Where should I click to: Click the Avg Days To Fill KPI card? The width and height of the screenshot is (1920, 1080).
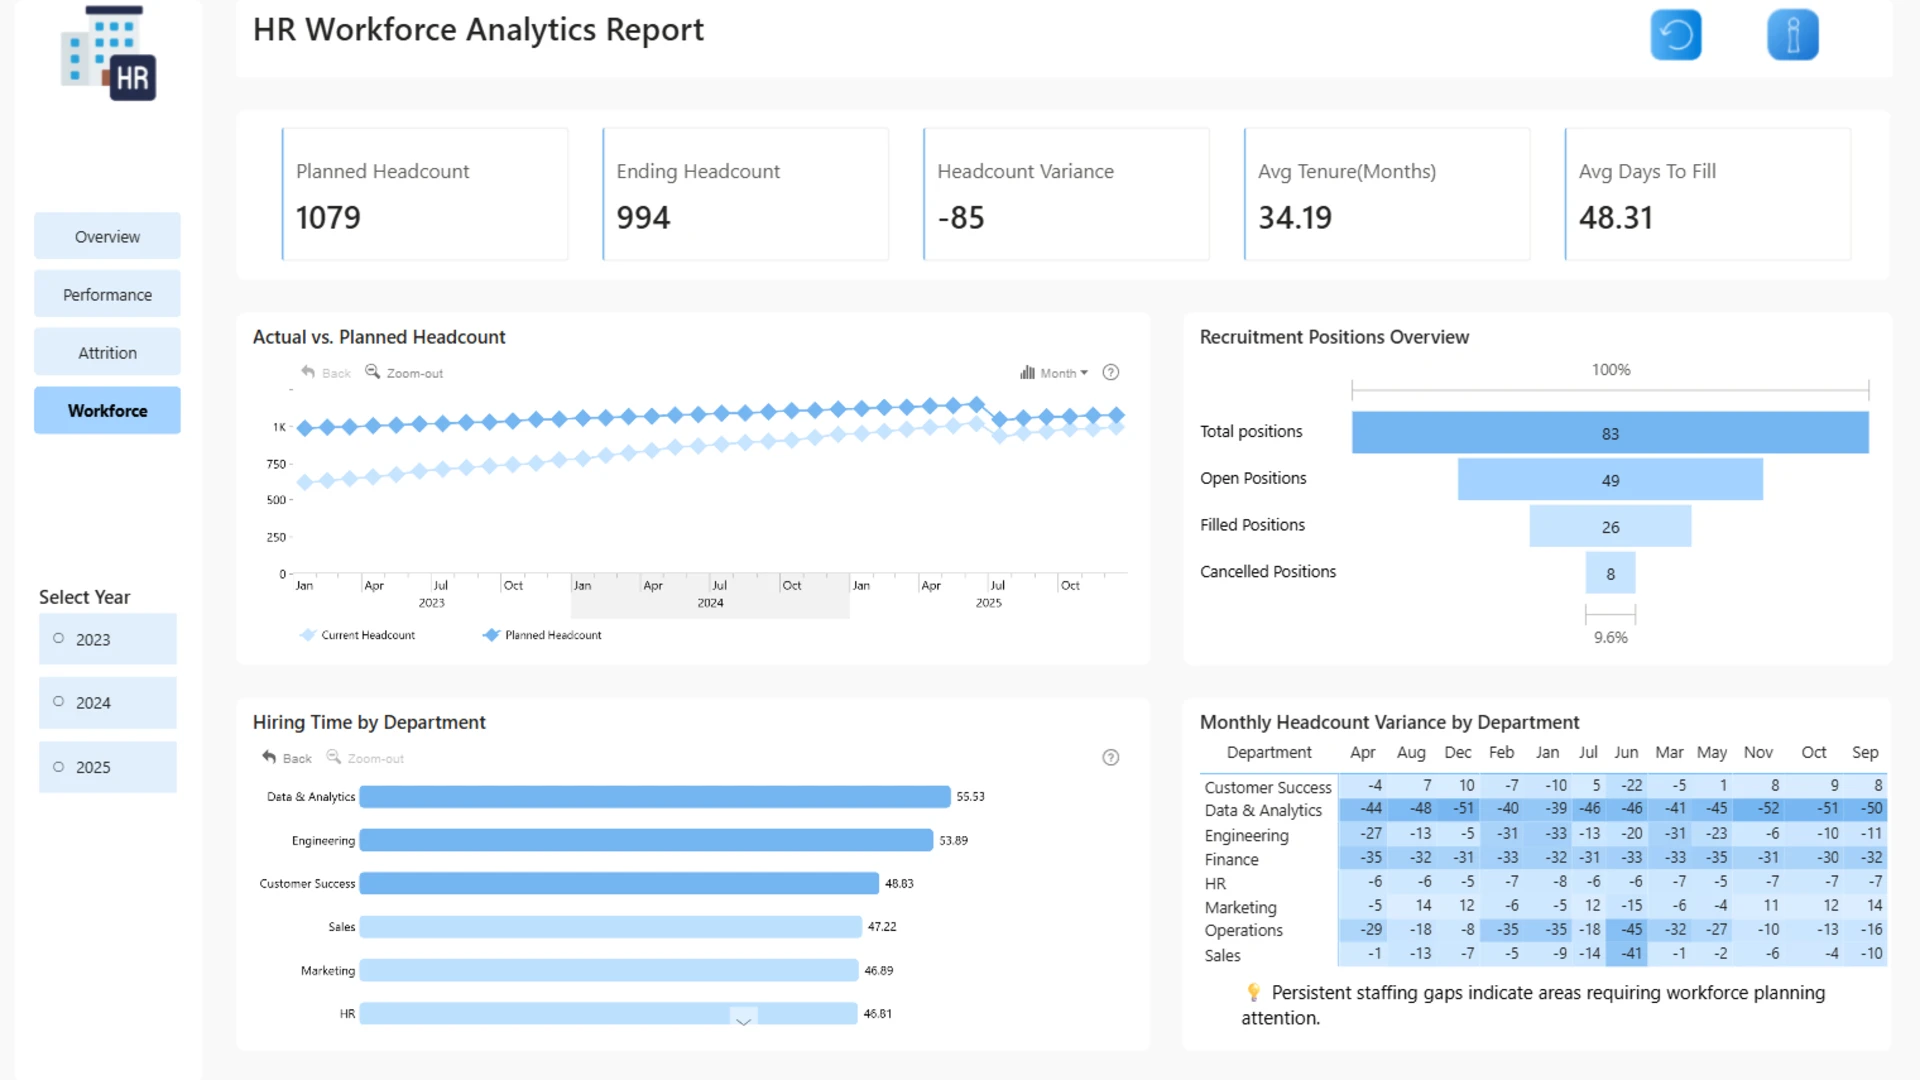pos(1708,194)
